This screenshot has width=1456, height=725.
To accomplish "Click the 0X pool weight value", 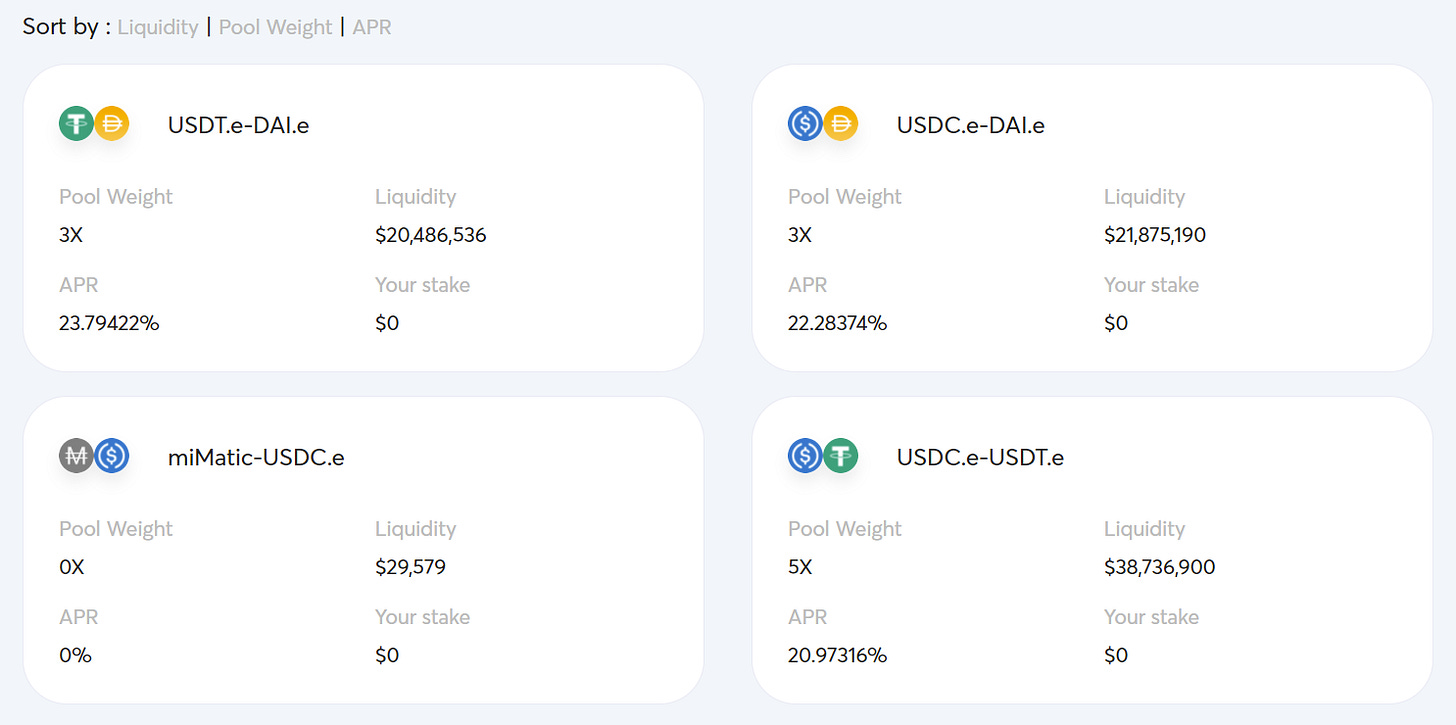I will (72, 568).
